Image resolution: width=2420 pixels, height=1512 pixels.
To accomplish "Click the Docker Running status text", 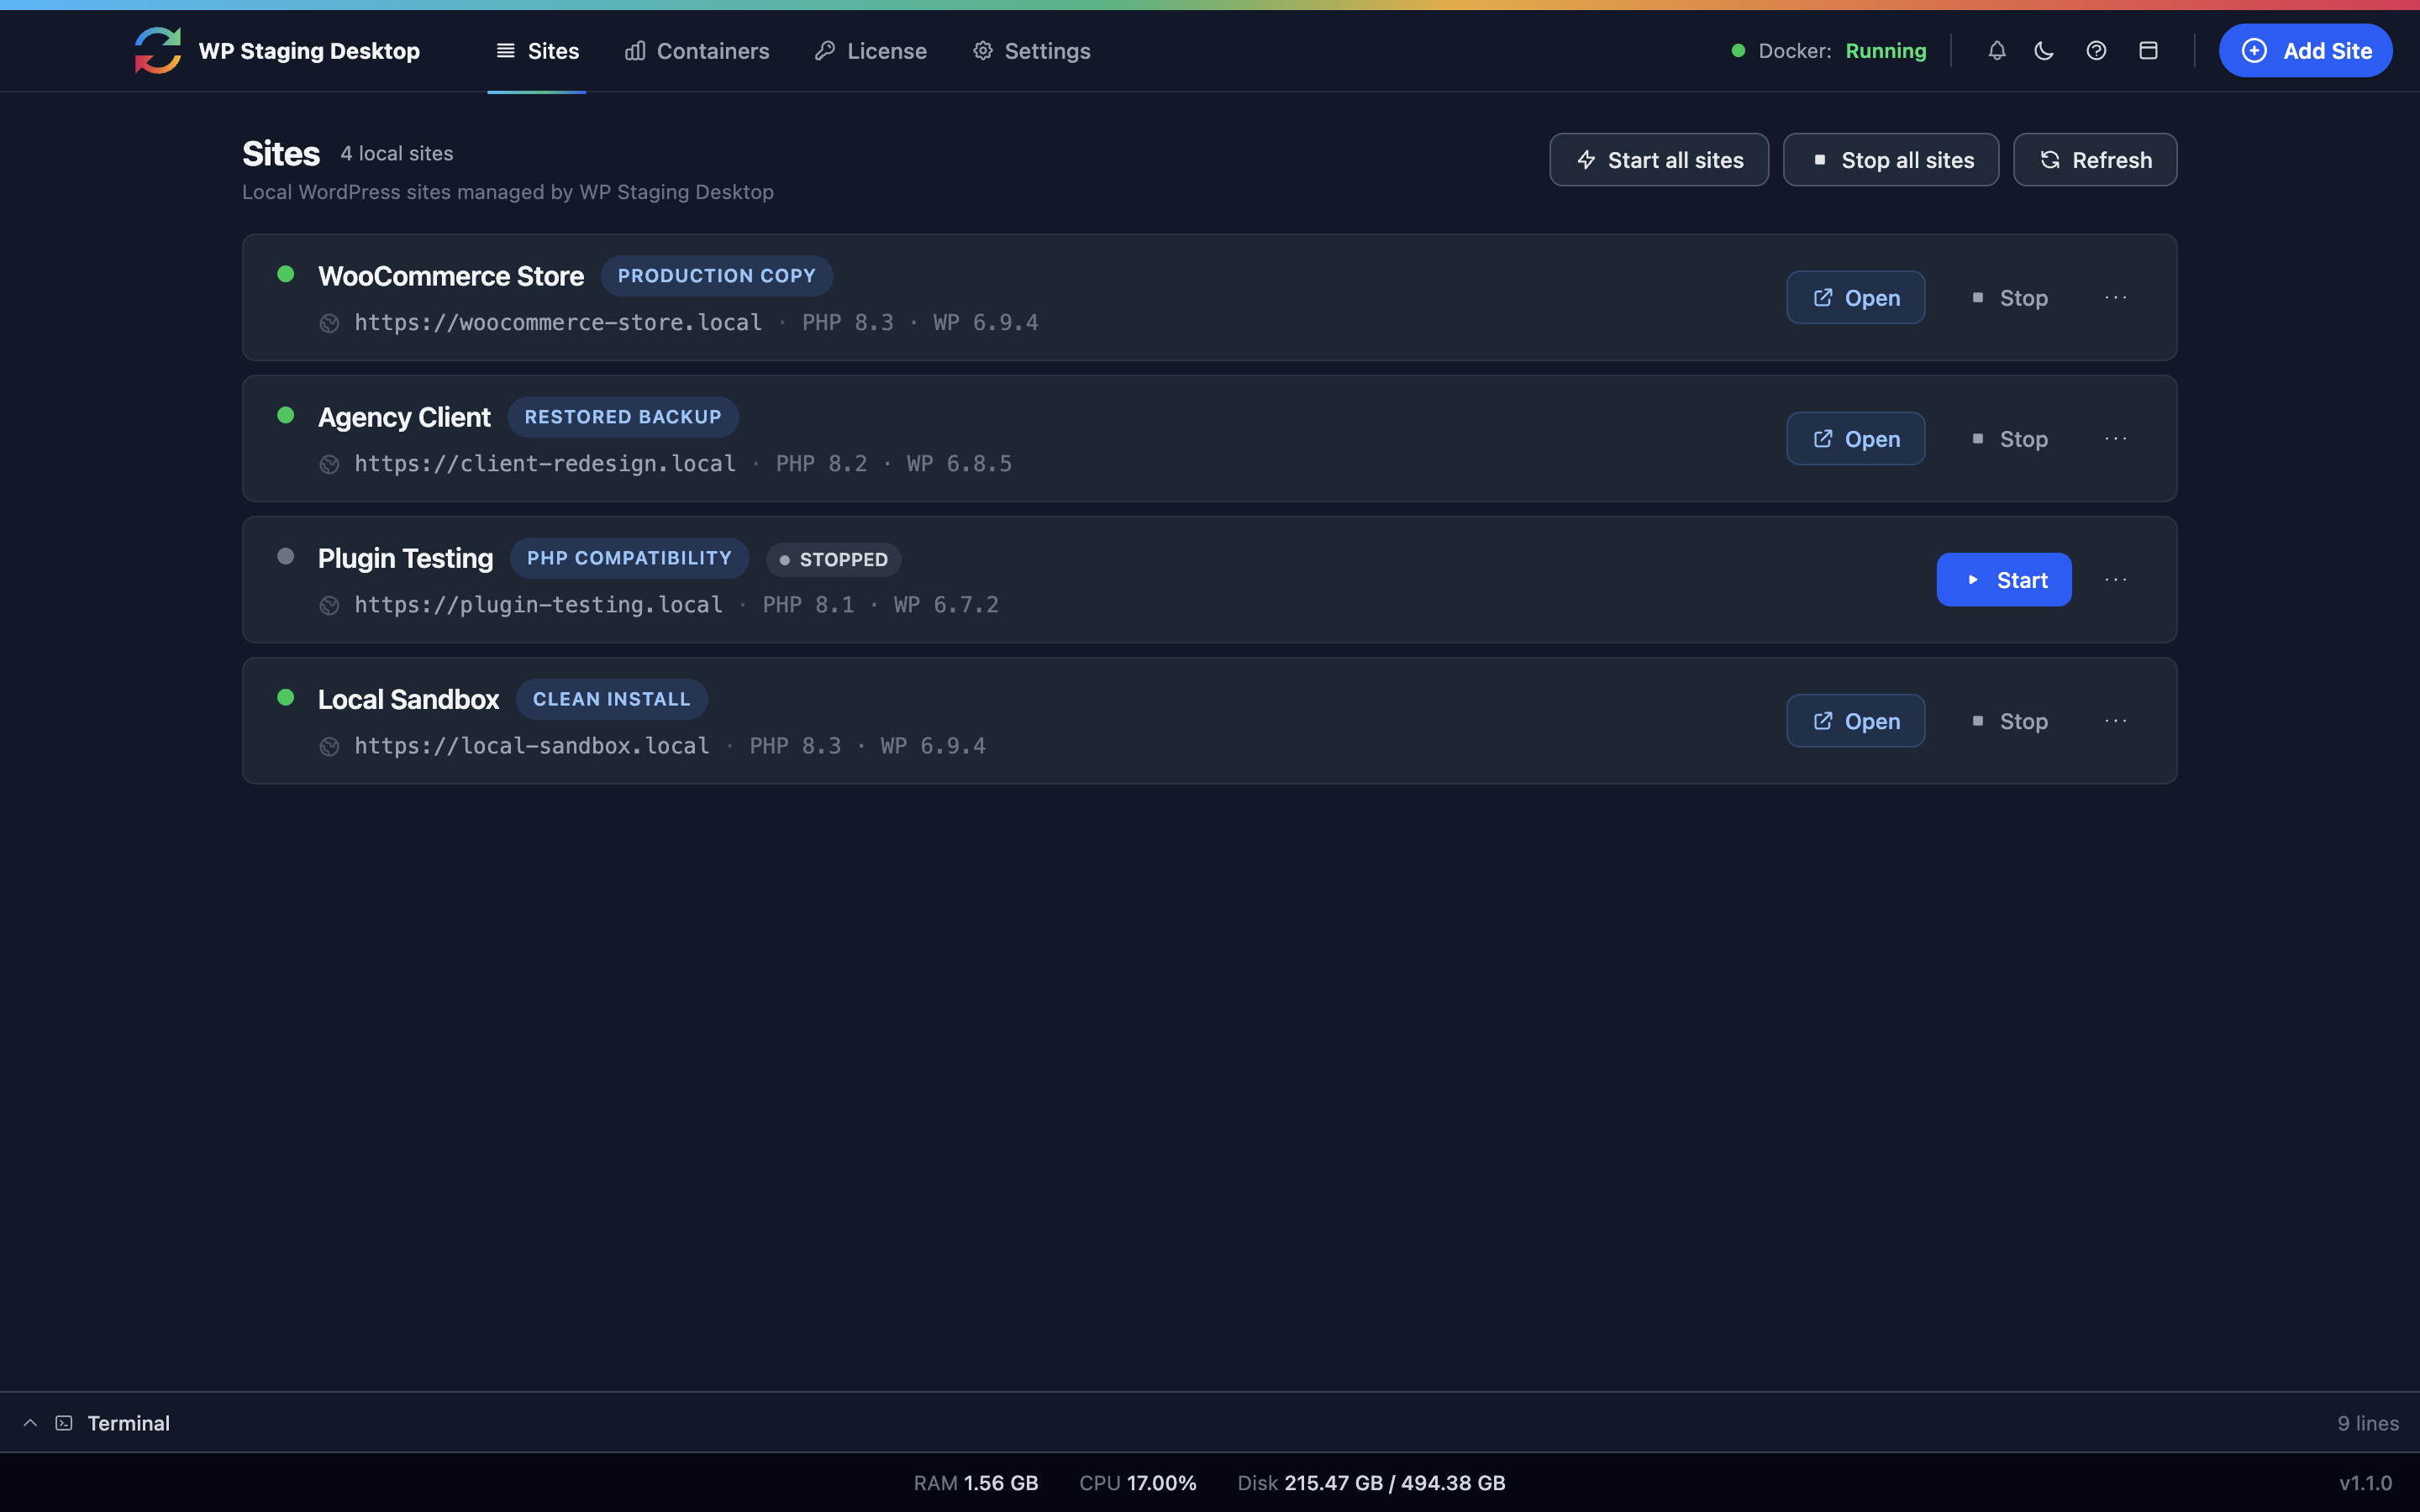I will (1842, 50).
